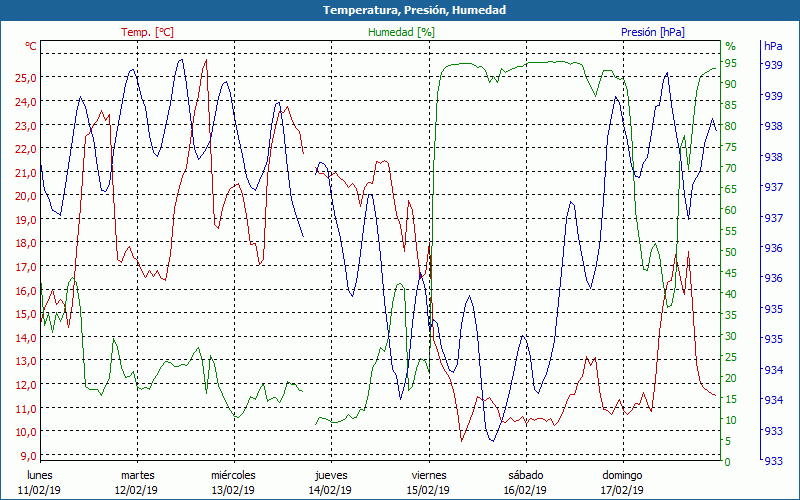Click the viernes day label
Screen dimensions: 800x500
pos(429,475)
